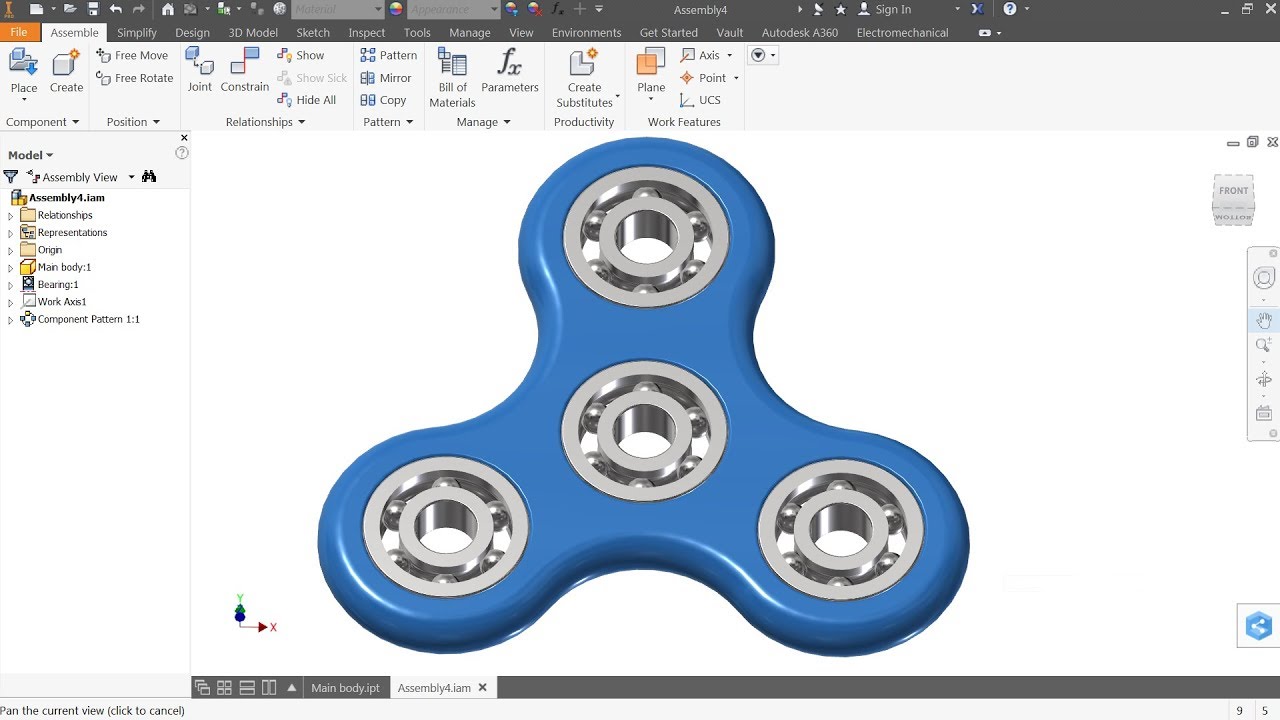Expand the Component Pattern 1:1 node
This screenshot has width=1280, height=720.
tap(11, 320)
